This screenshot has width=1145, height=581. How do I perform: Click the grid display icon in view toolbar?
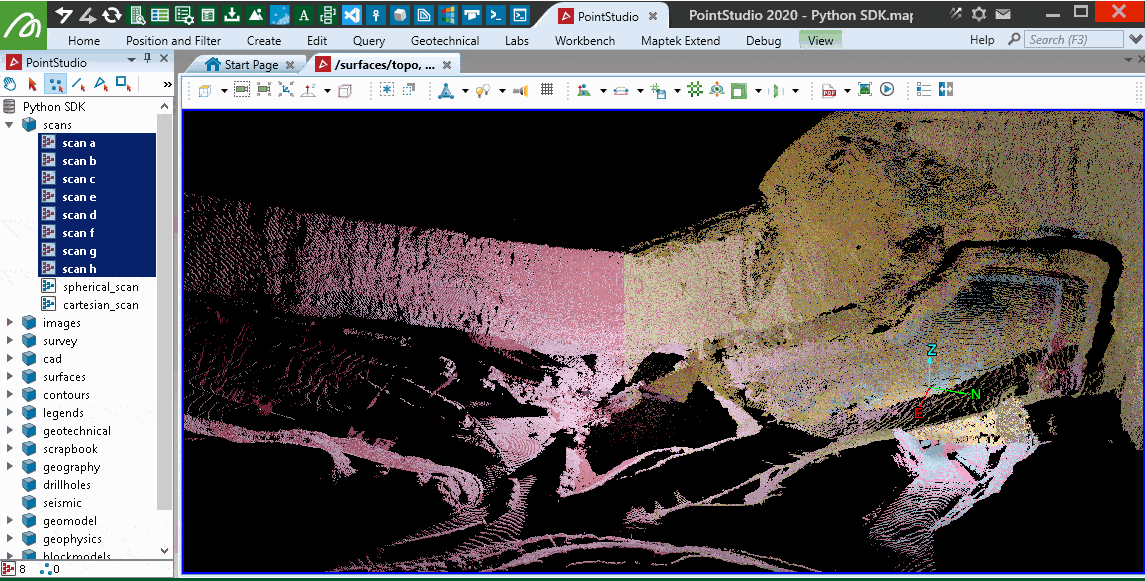(547, 90)
